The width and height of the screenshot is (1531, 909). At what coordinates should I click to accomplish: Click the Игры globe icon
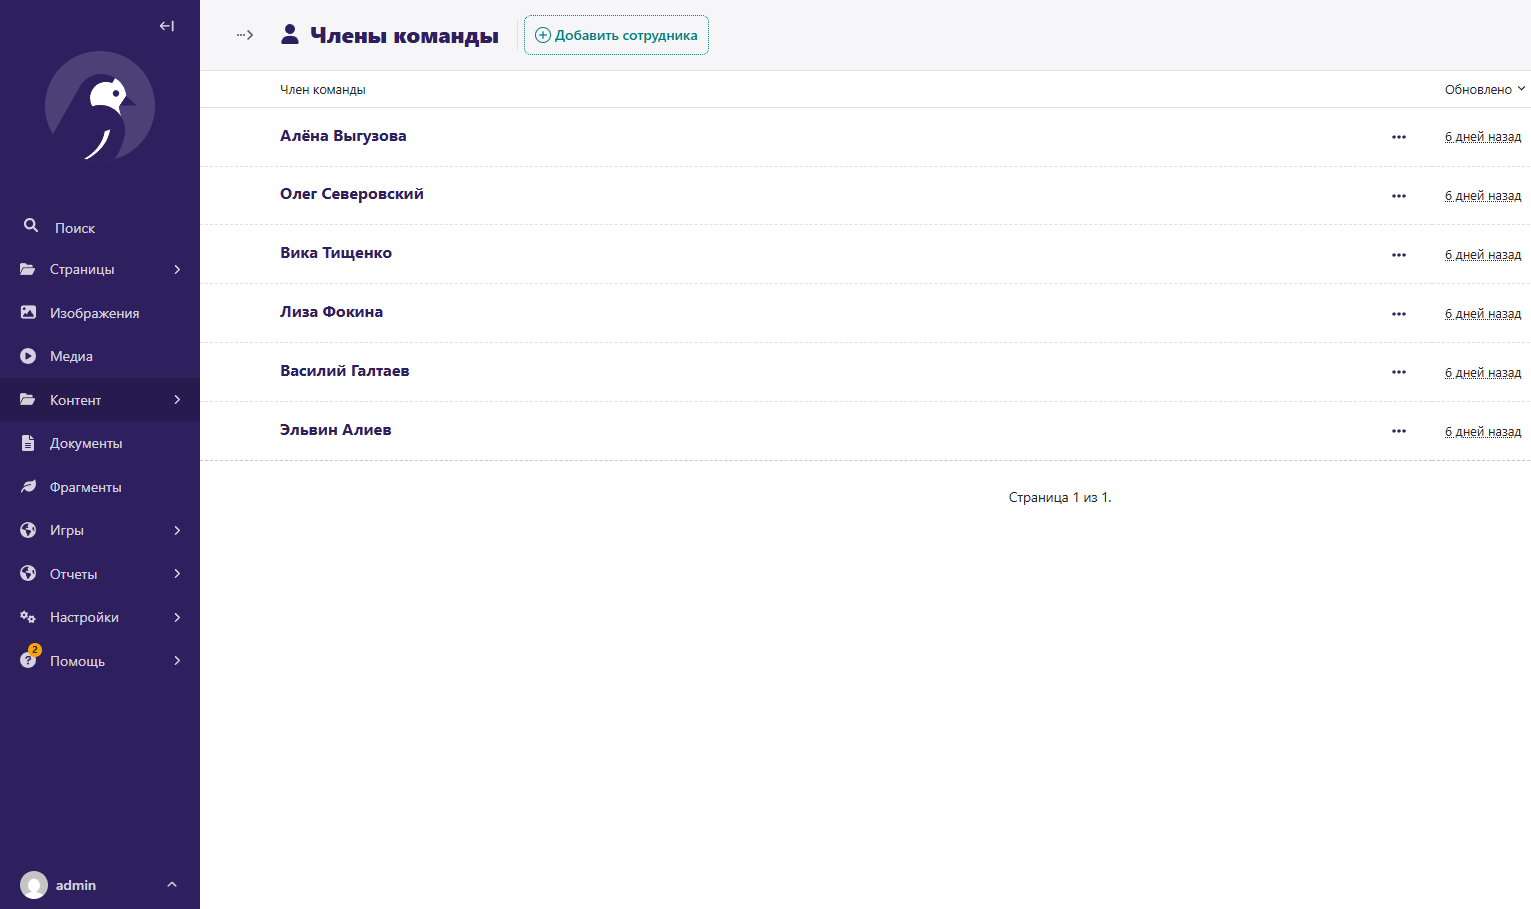[28, 530]
